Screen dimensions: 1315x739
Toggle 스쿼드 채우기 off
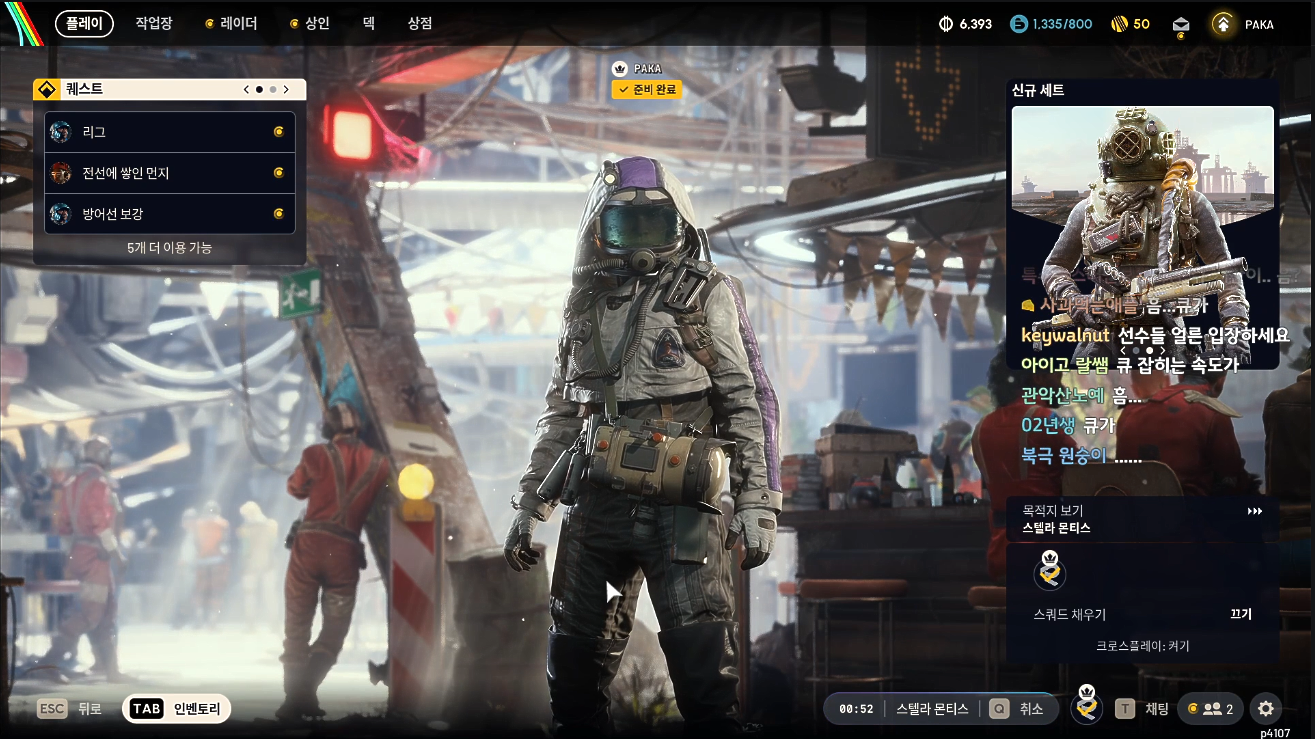1241,614
